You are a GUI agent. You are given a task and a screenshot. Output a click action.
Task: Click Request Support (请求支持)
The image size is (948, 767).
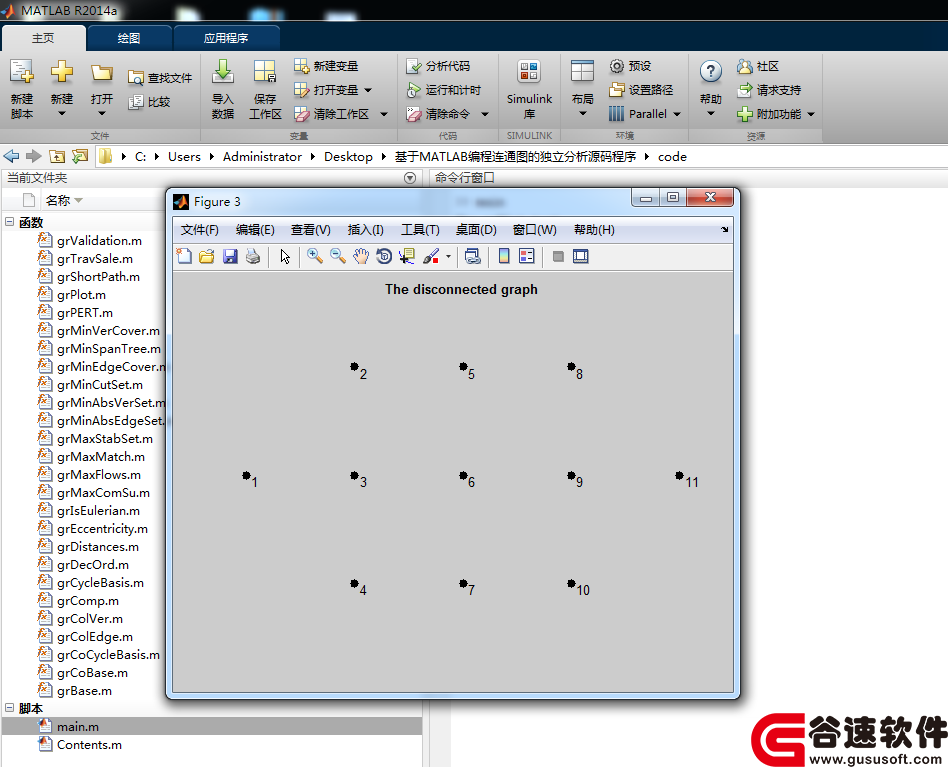point(769,90)
